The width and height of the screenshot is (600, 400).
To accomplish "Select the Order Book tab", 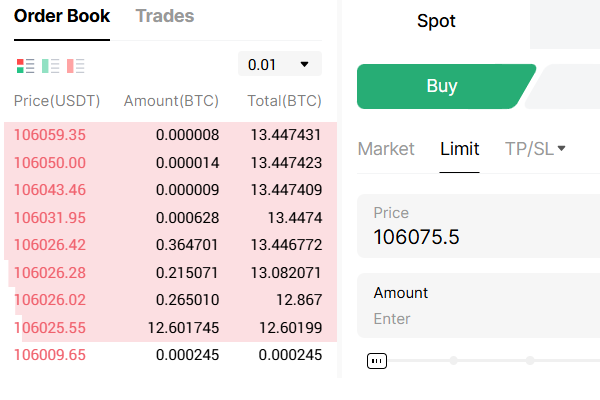I will (62, 16).
